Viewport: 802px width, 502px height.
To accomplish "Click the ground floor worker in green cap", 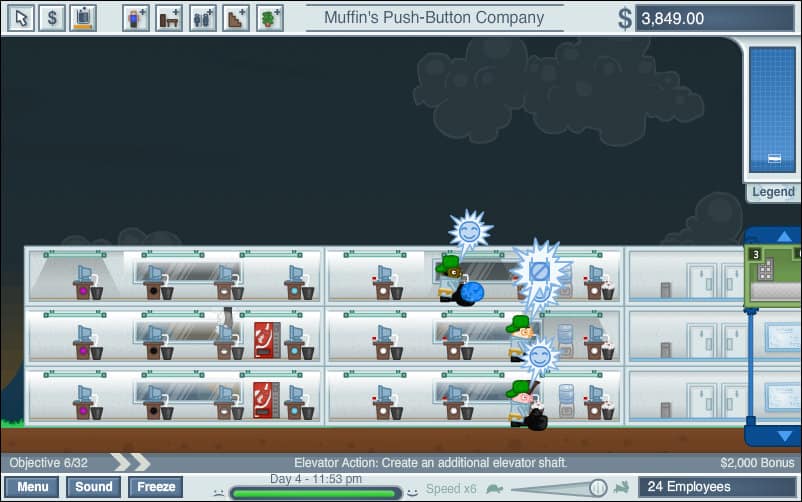I will pyautogui.click(x=524, y=404).
